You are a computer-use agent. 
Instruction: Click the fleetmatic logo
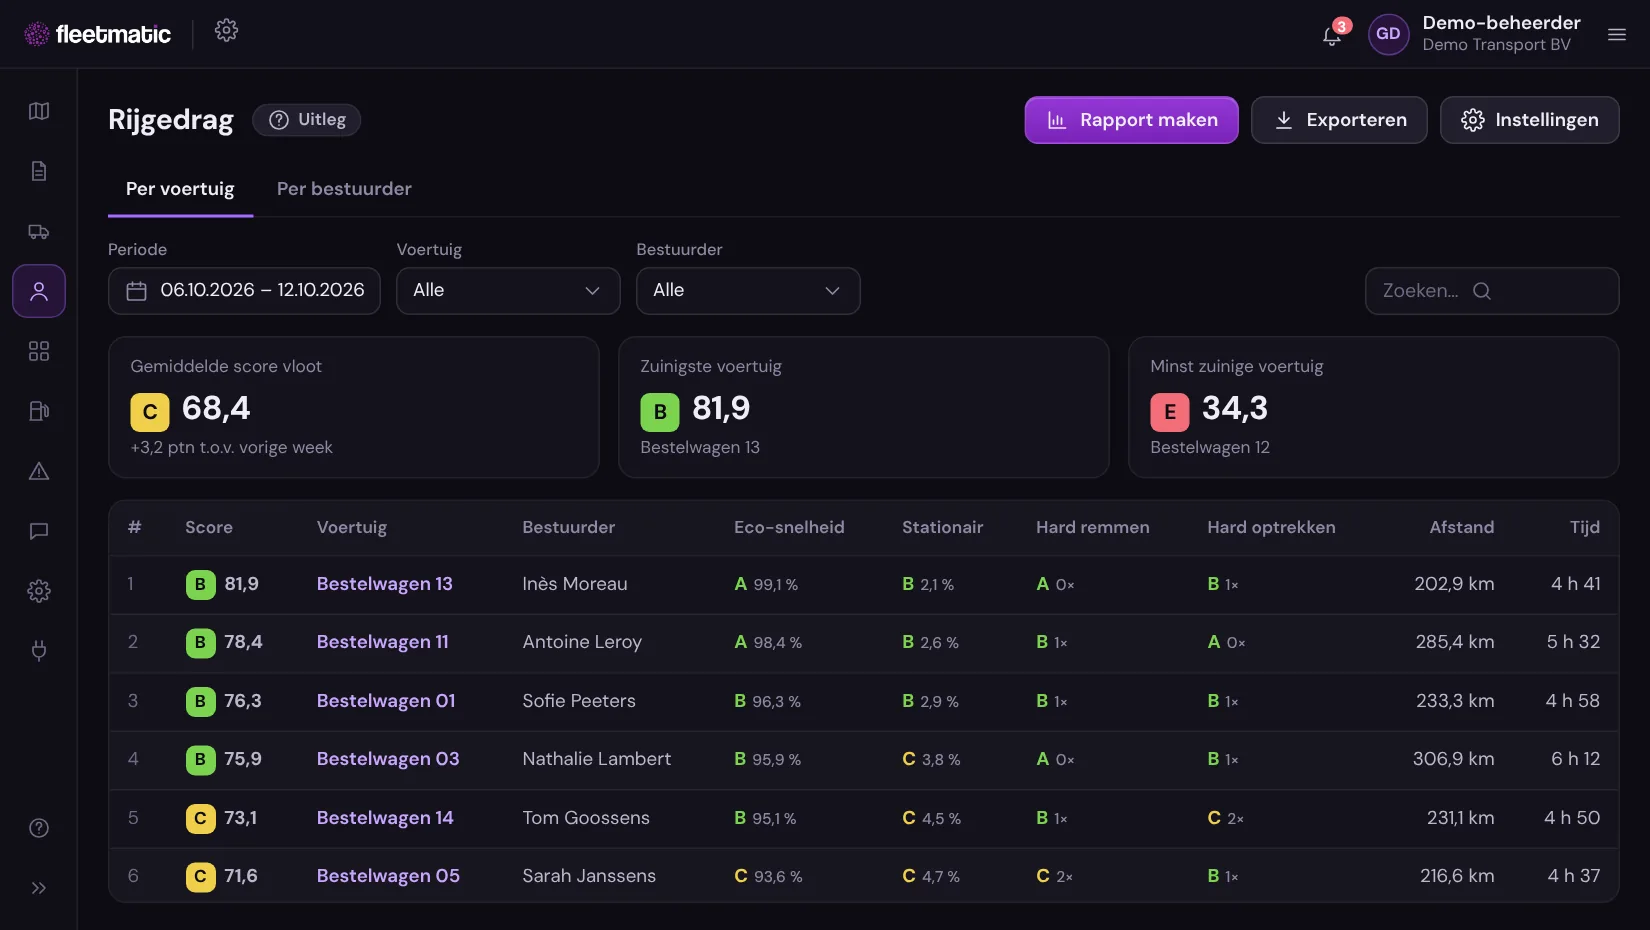97,34
